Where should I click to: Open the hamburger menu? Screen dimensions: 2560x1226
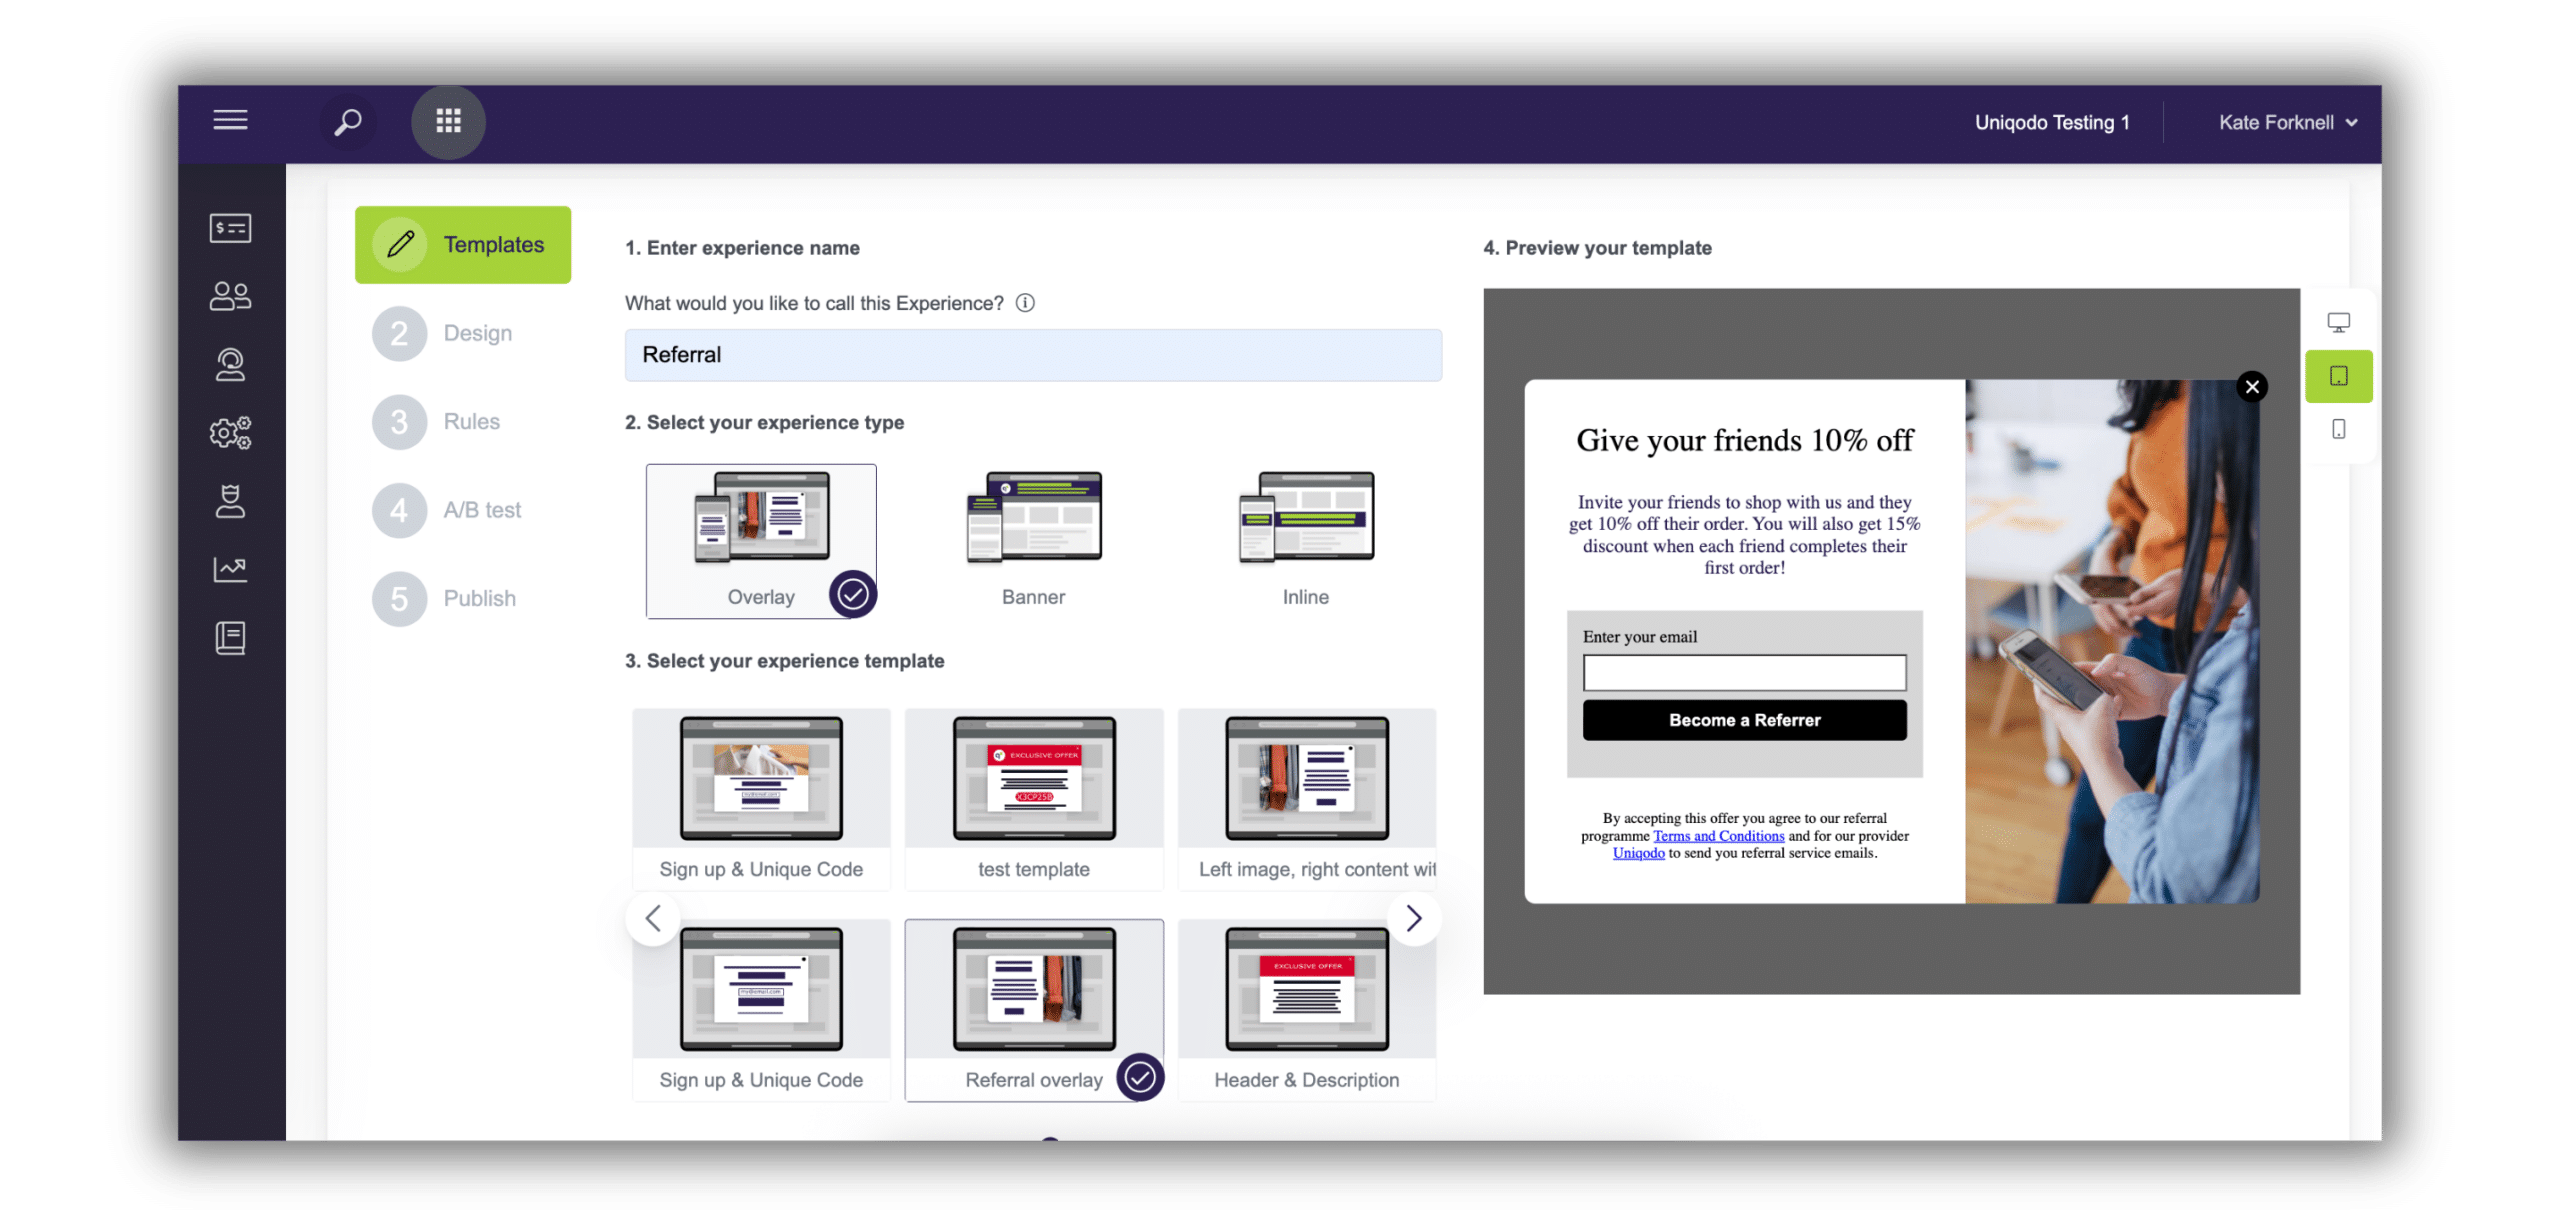pyautogui.click(x=230, y=120)
